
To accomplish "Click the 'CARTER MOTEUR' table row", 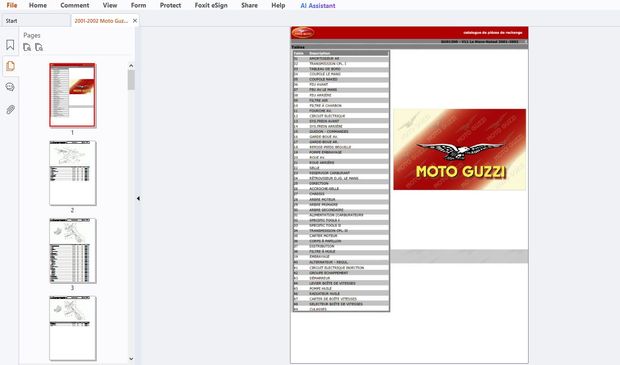I will click(341, 236).
